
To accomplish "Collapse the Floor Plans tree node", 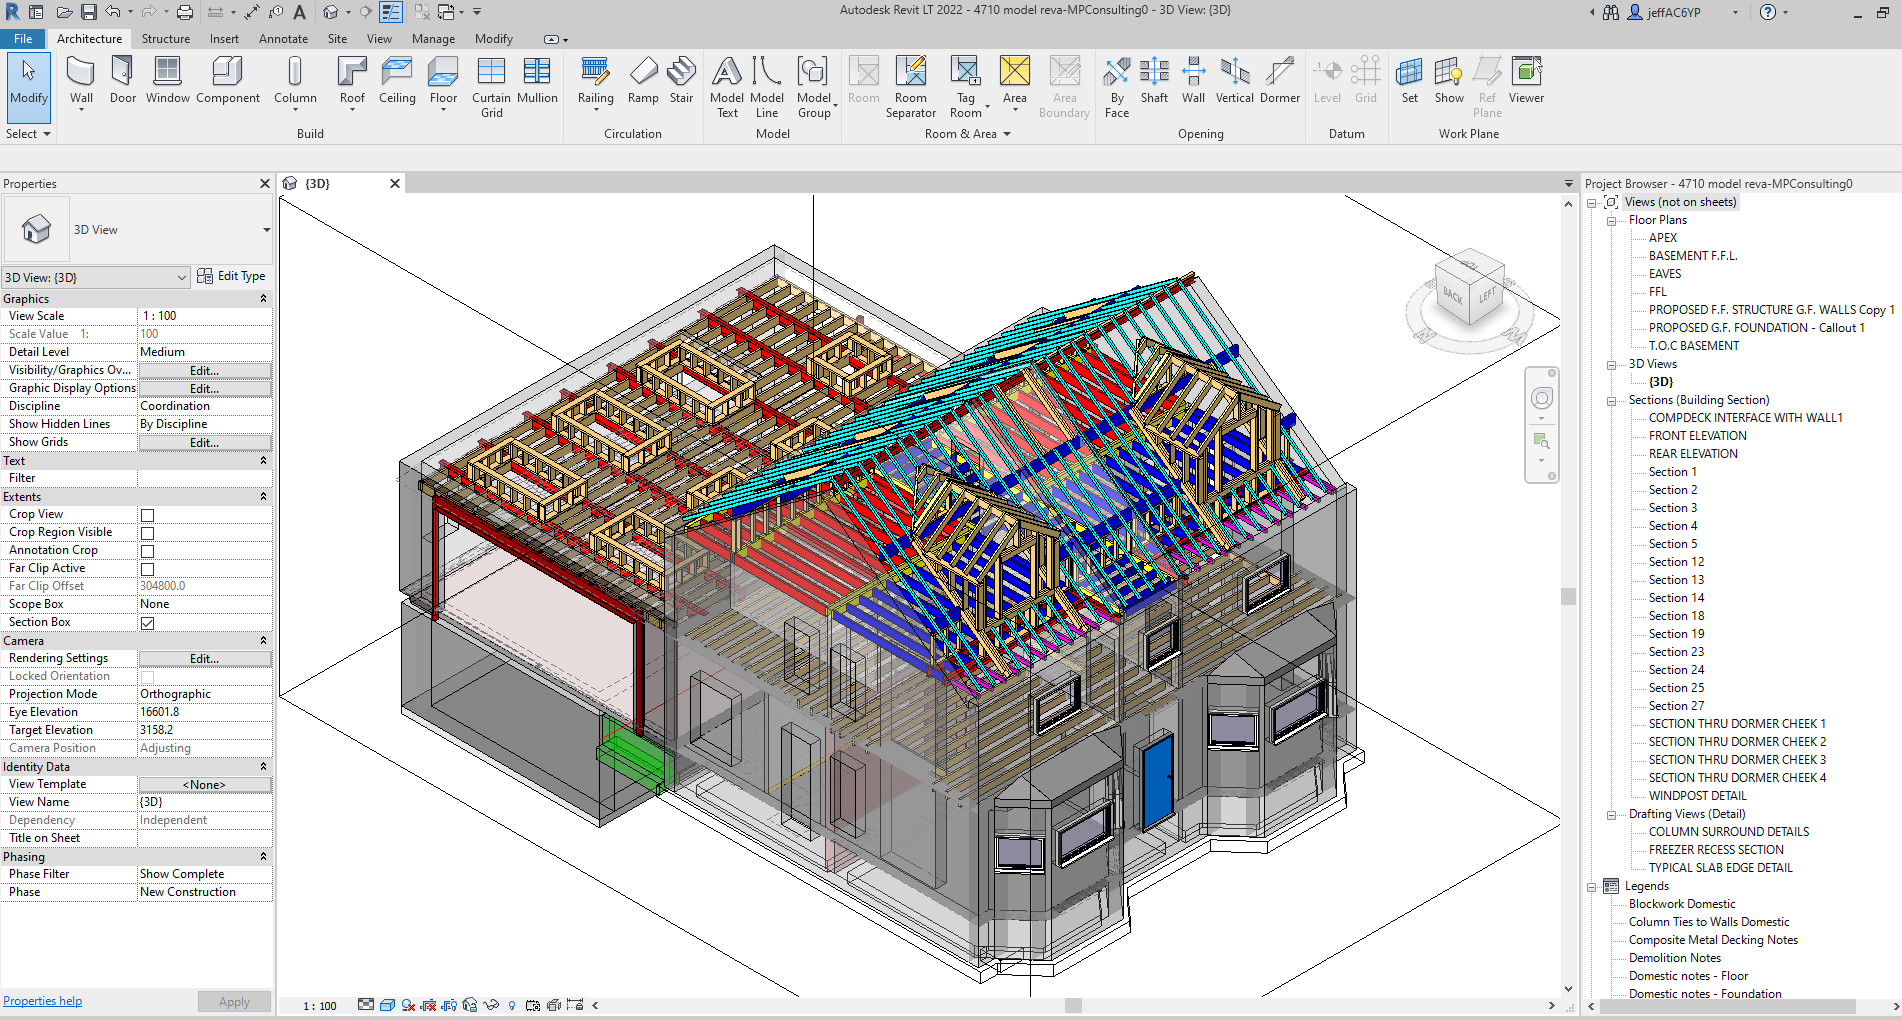I will (1611, 221).
